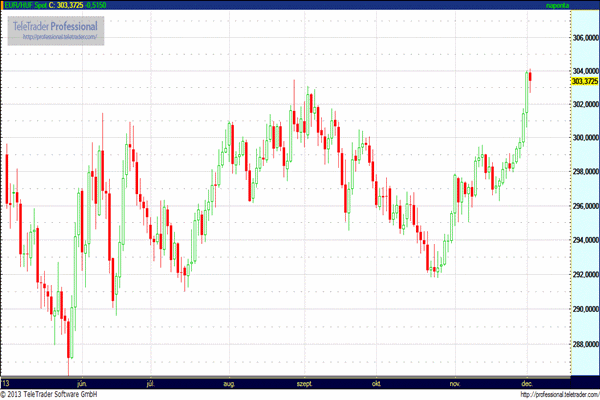Click the 292,0000 price axis label
The image size is (600, 400).
click(x=585, y=274)
